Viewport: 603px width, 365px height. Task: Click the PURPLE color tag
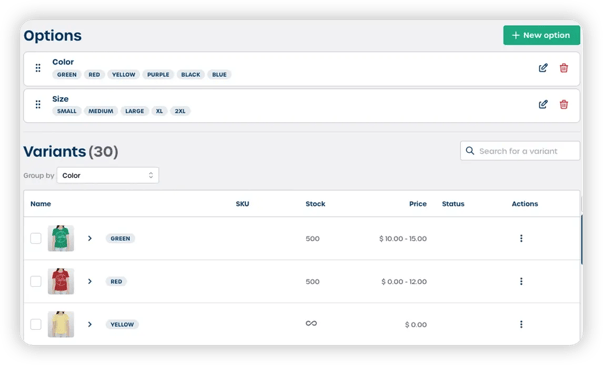tap(158, 75)
